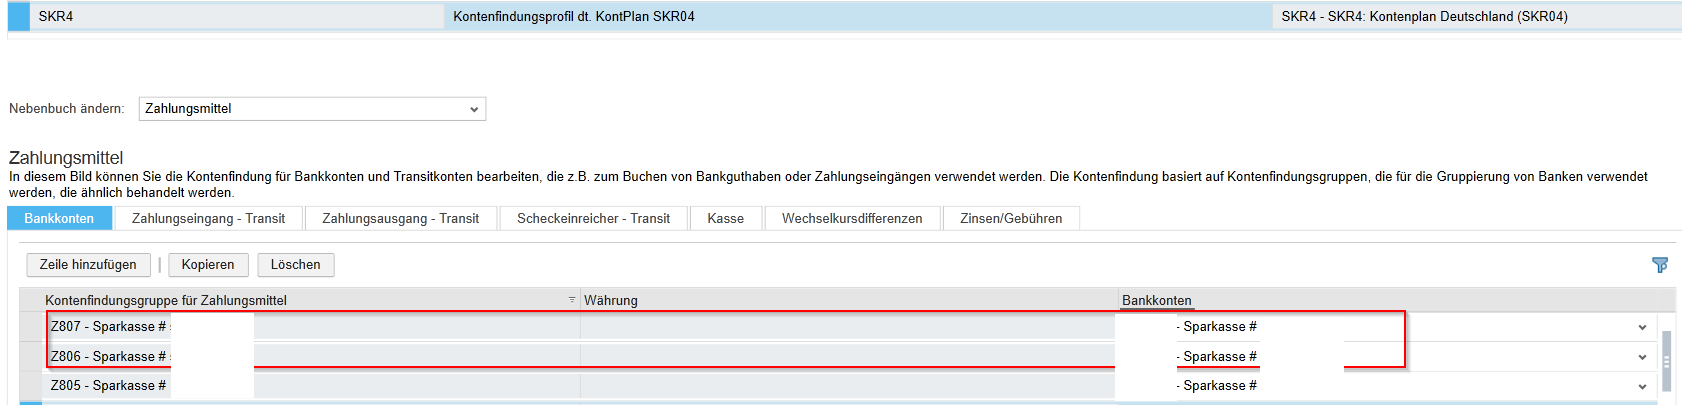Expand Bankkonten dropdown for row Z807
This screenshot has height=405, width=1682.
click(x=1641, y=327)
